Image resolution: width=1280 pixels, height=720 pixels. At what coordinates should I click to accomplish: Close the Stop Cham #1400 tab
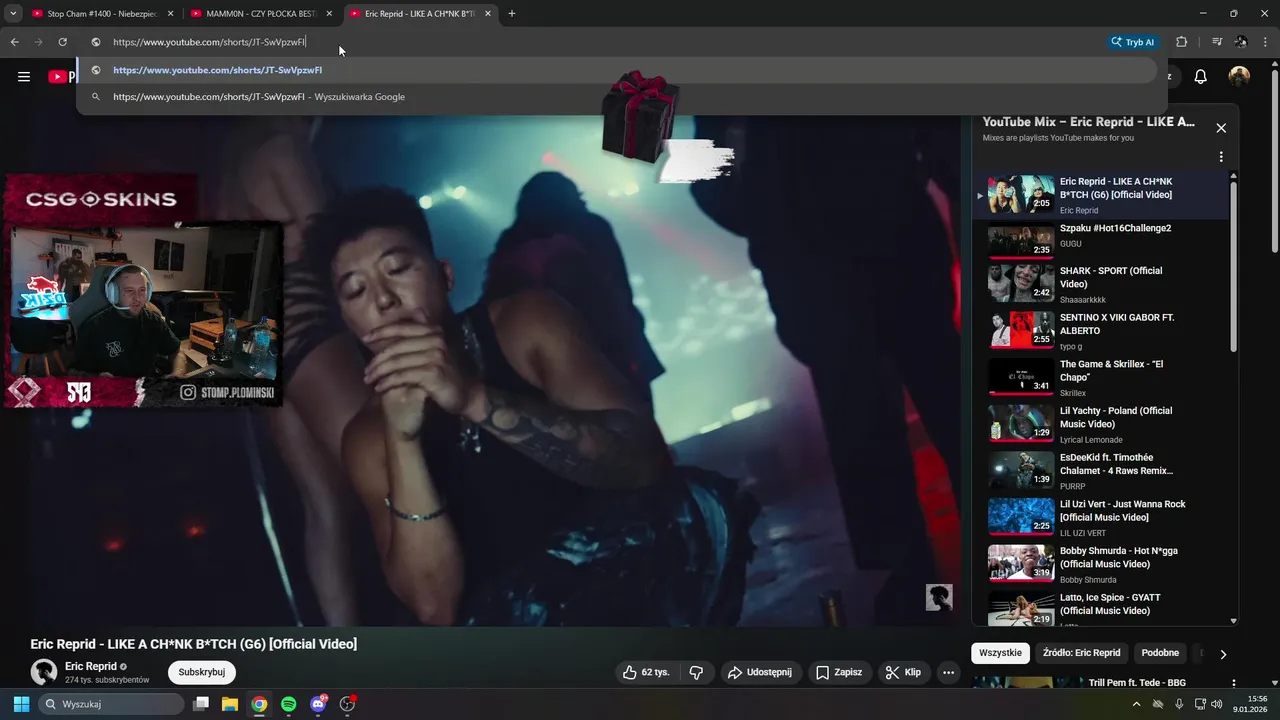pyautogui.click(x=171, y=14)
